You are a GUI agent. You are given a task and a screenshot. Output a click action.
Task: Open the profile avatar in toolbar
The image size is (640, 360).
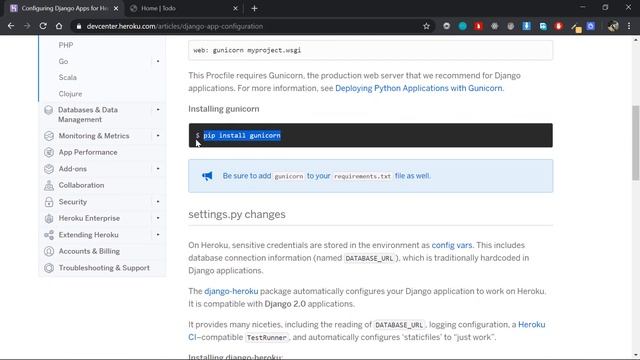tap(613, 26)
